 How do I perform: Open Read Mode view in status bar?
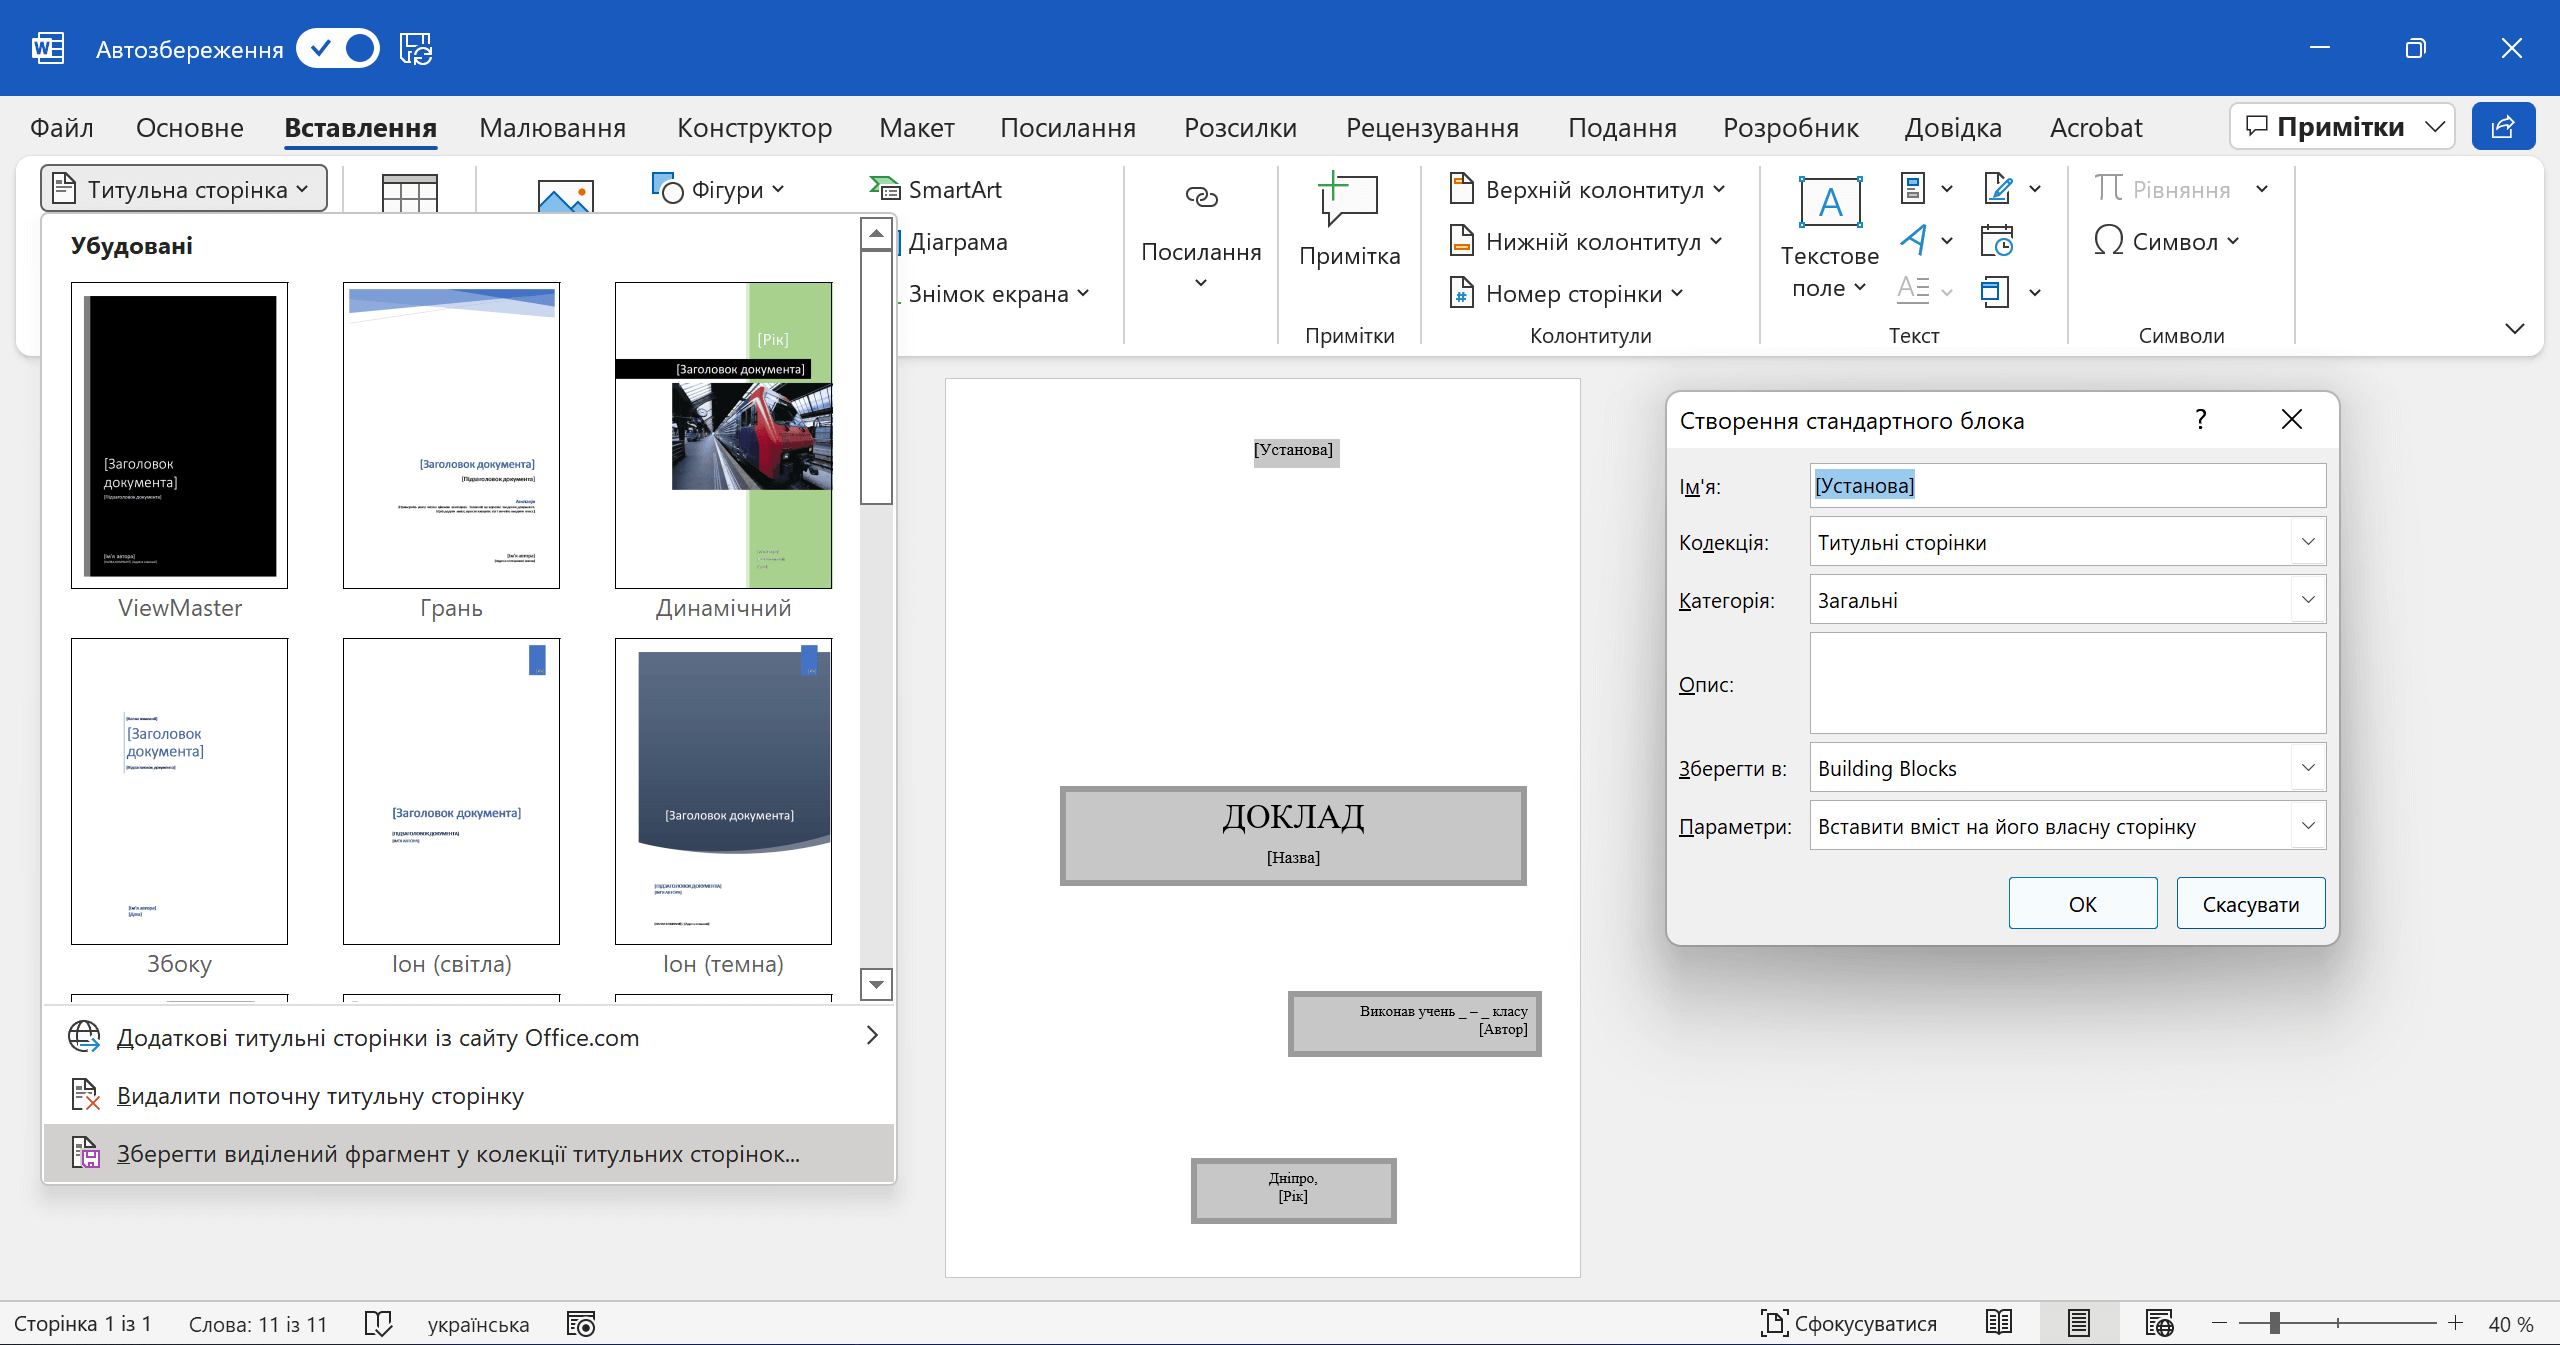tap(1999, 1323)
